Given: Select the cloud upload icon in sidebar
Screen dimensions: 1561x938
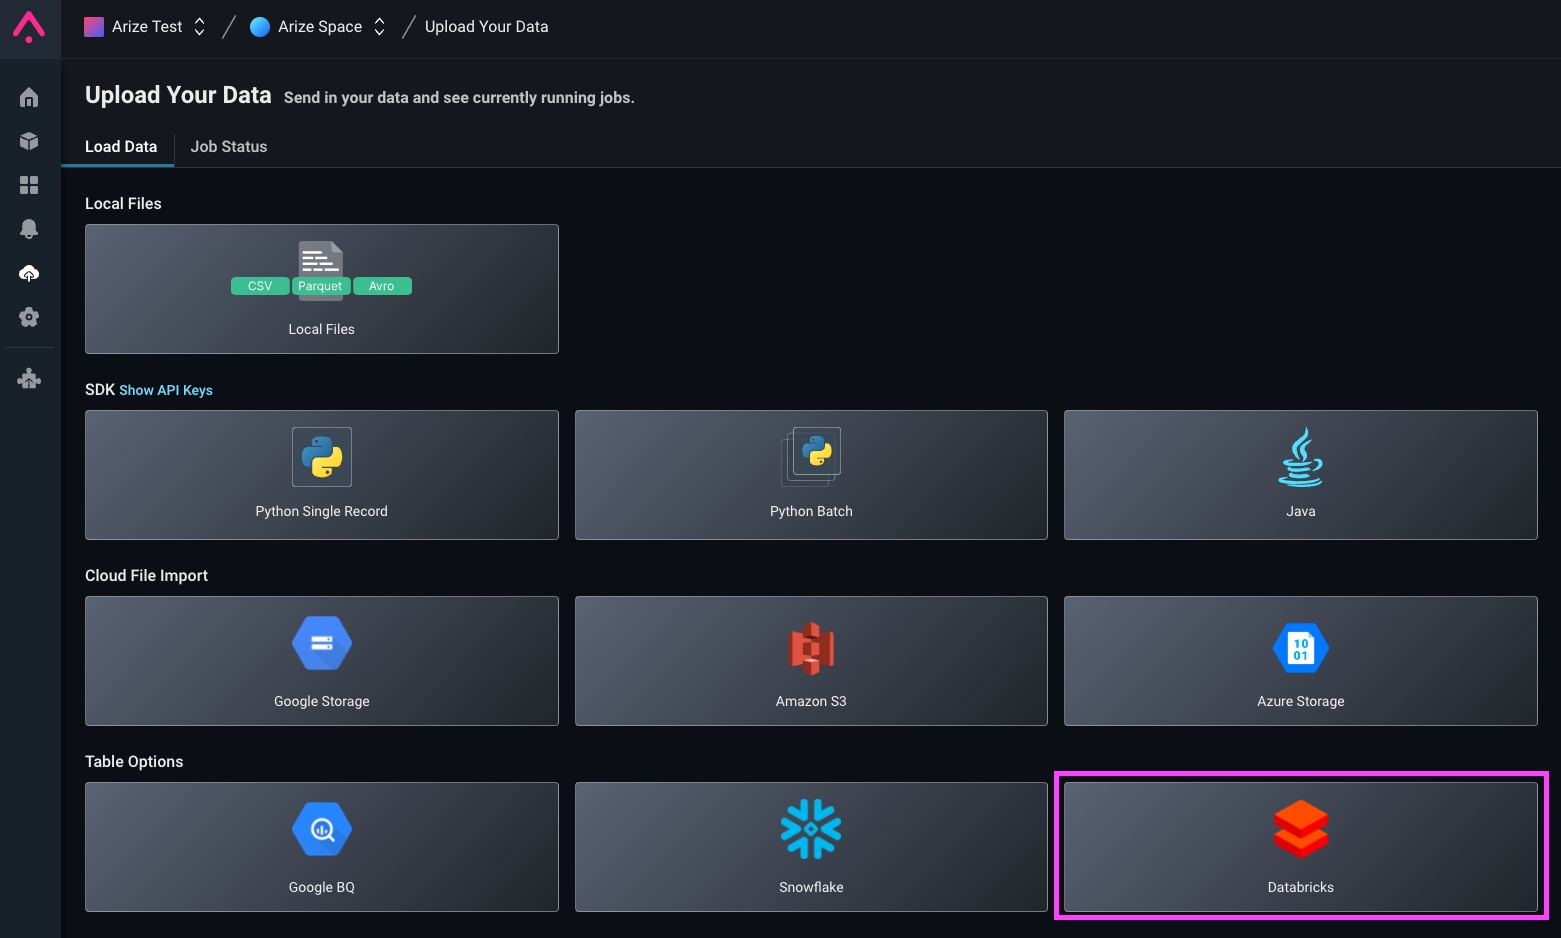Looking at the screenshot, I should pos(29,273).
